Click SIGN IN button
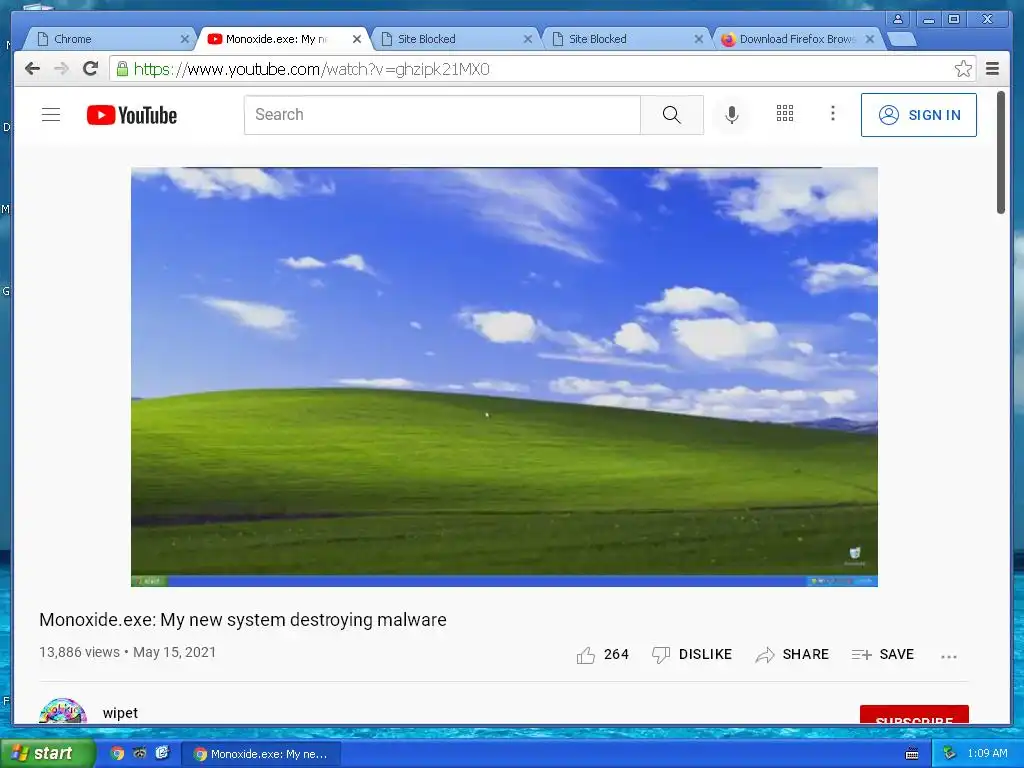Viewport: 1024px width, 768px height. pos(918,115)
